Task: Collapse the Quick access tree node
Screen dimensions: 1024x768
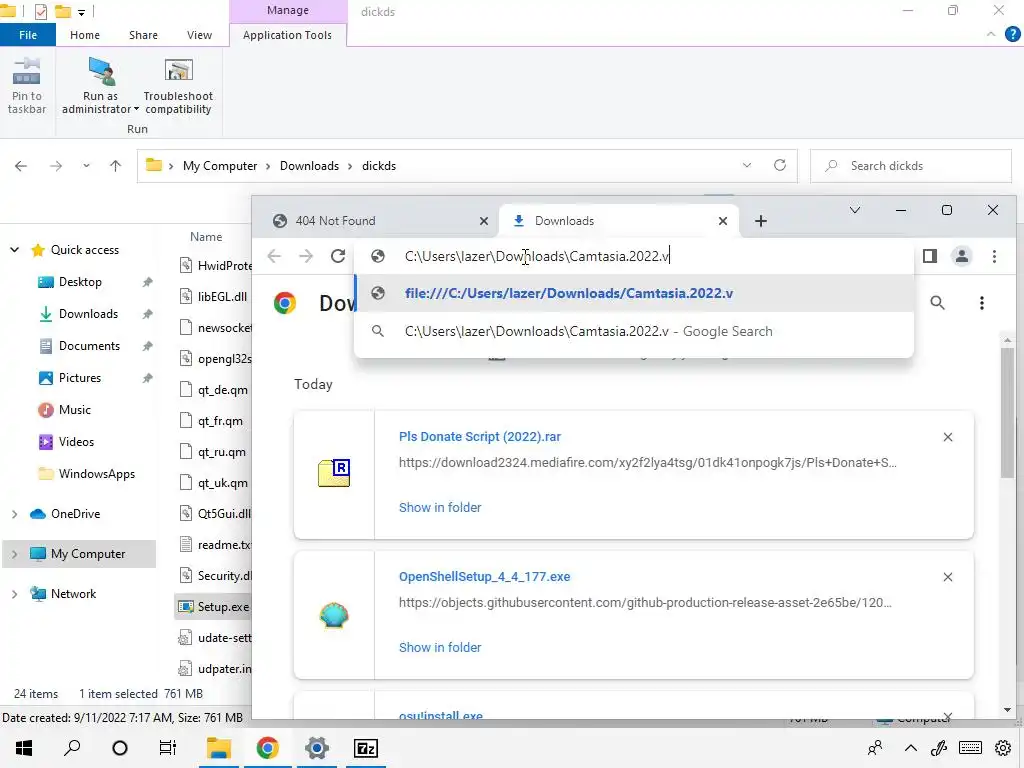Action: click(x=14, y=249)
